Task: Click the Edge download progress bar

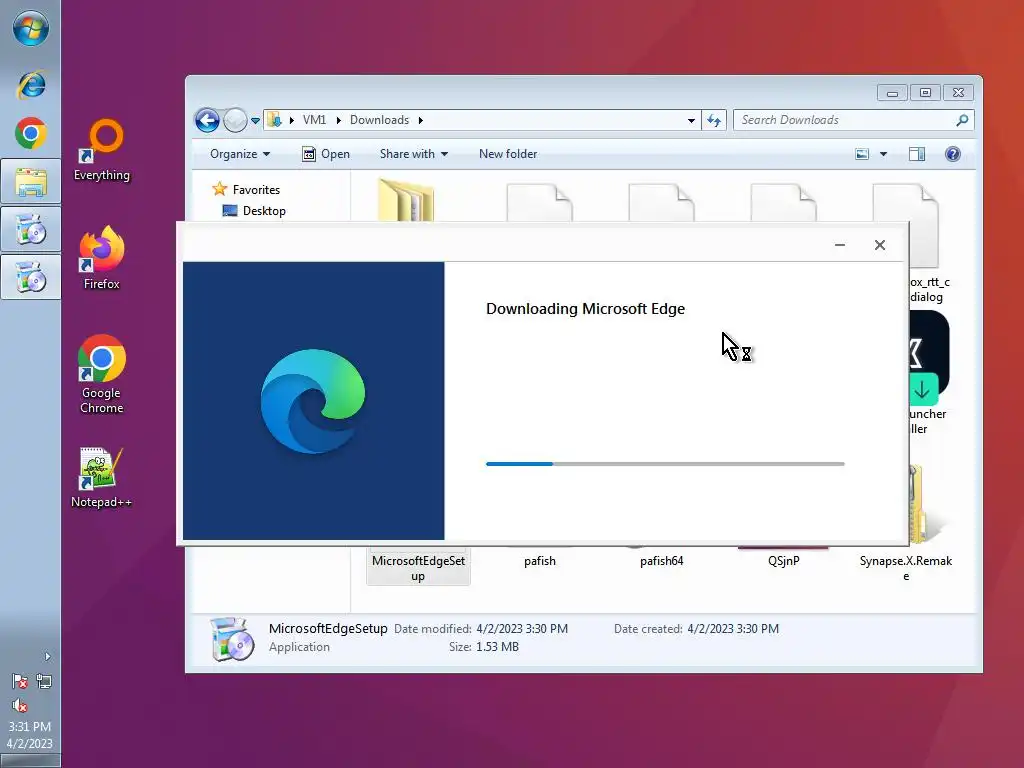Action: [665, 464]
